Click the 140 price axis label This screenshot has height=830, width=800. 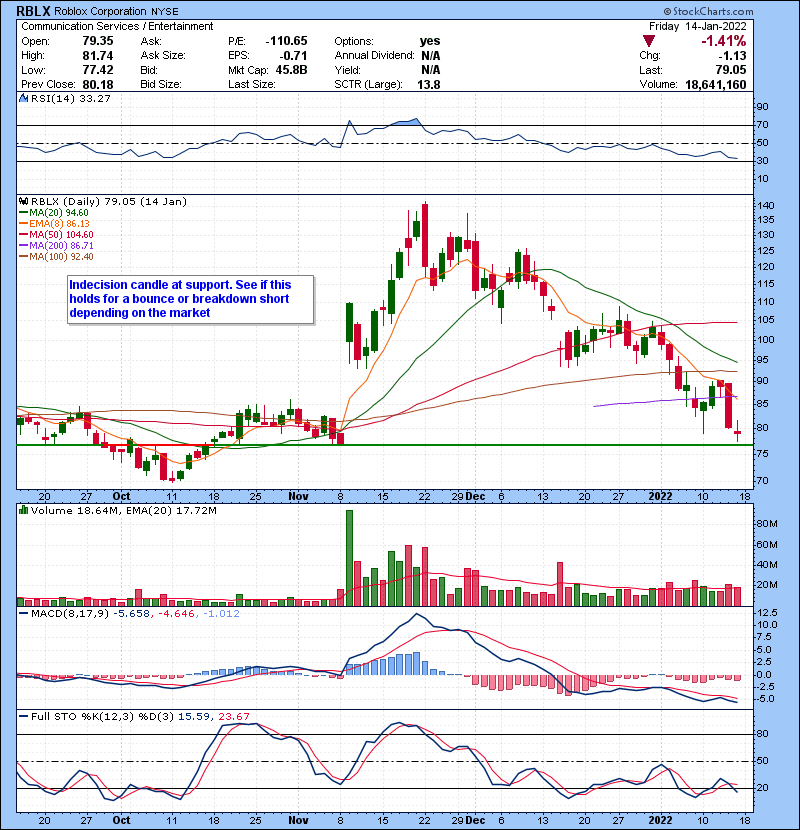click(x=766, y=205)
